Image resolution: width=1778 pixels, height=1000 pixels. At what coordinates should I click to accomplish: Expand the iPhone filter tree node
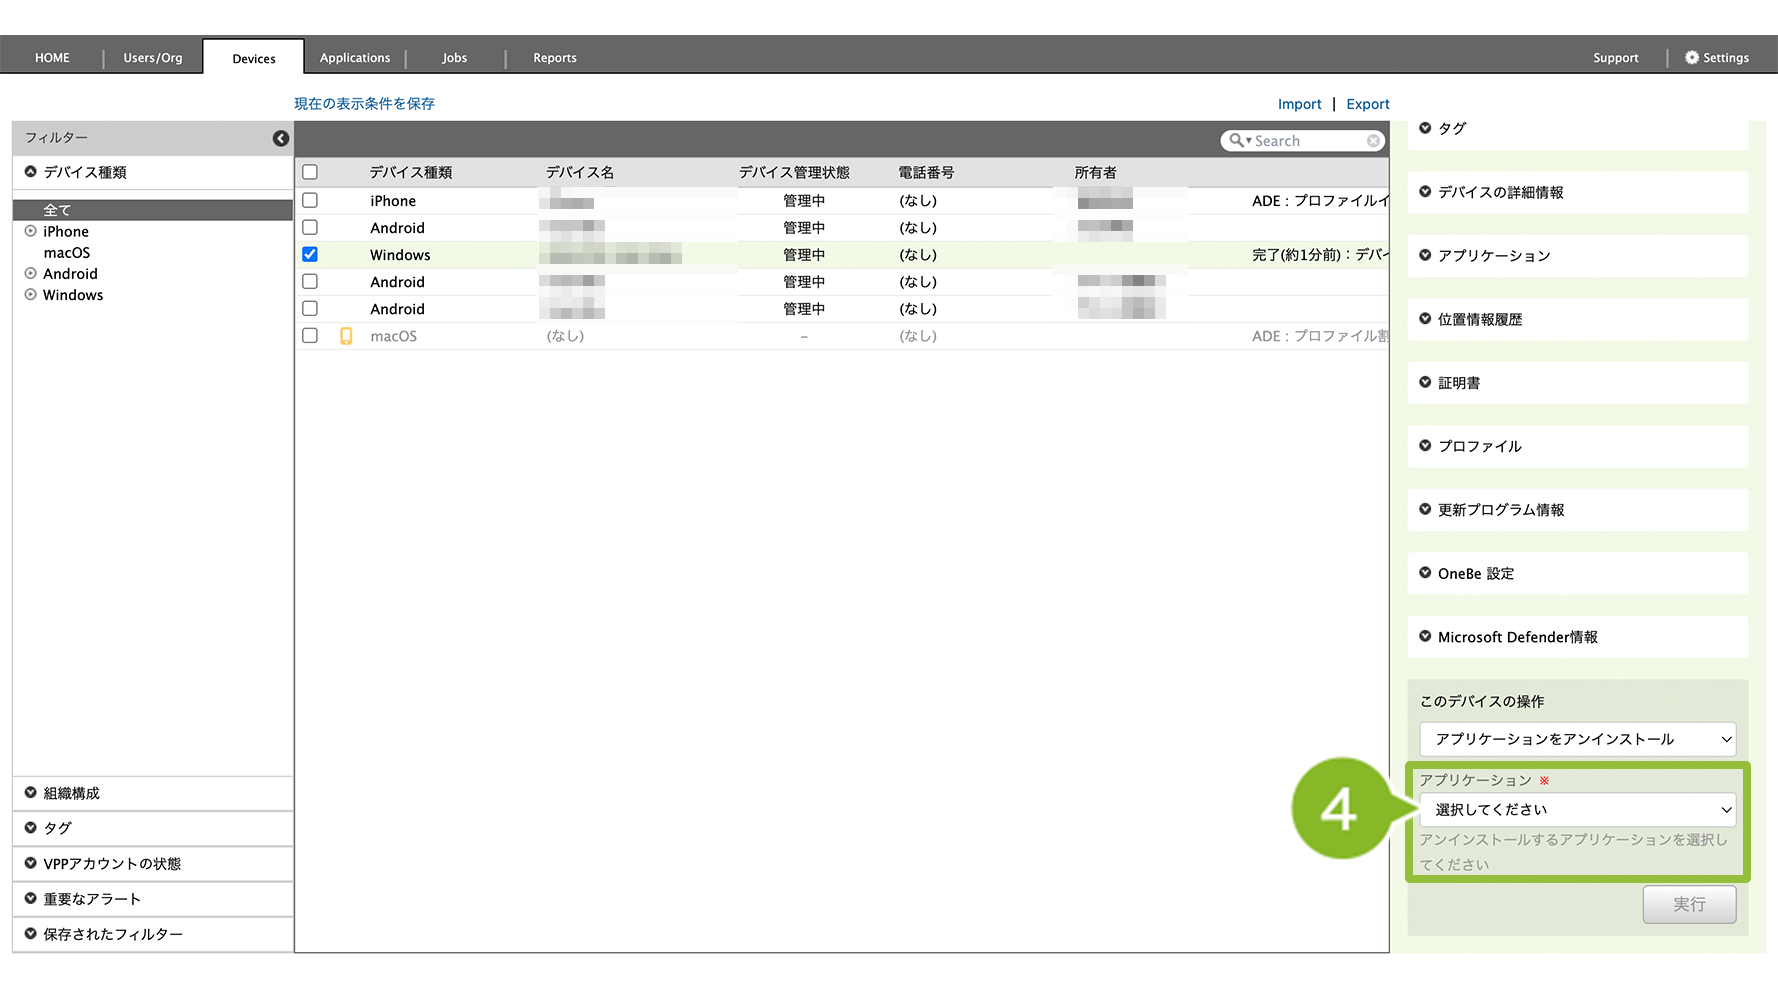[x=31, y=231]
